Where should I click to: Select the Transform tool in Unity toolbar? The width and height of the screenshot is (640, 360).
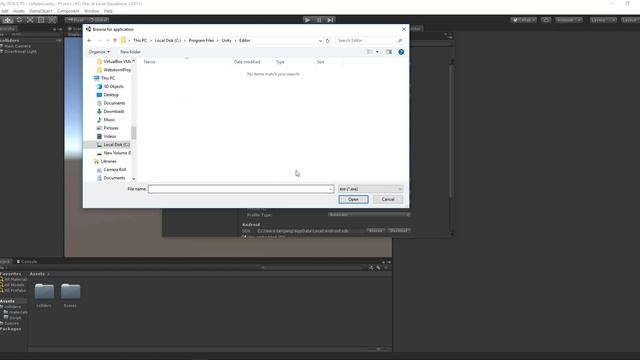click(52, 20)
